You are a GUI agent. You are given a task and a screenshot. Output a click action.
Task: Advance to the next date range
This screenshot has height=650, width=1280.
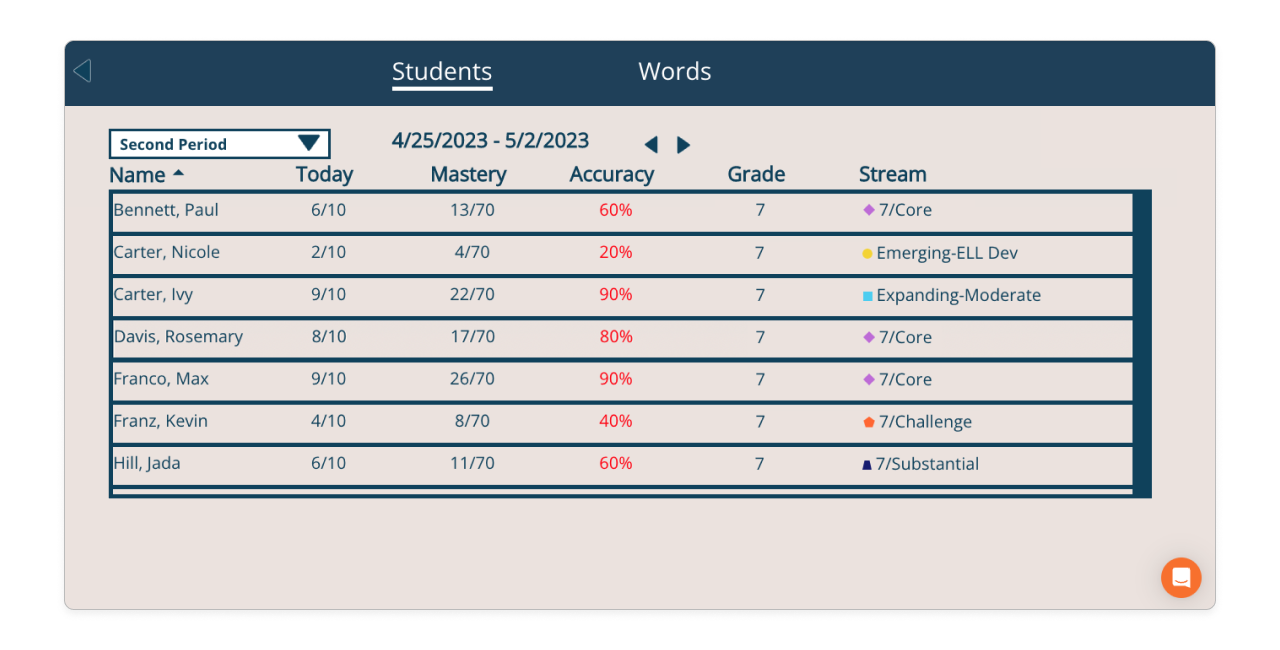pyautogui.click(x=684, y=144)
